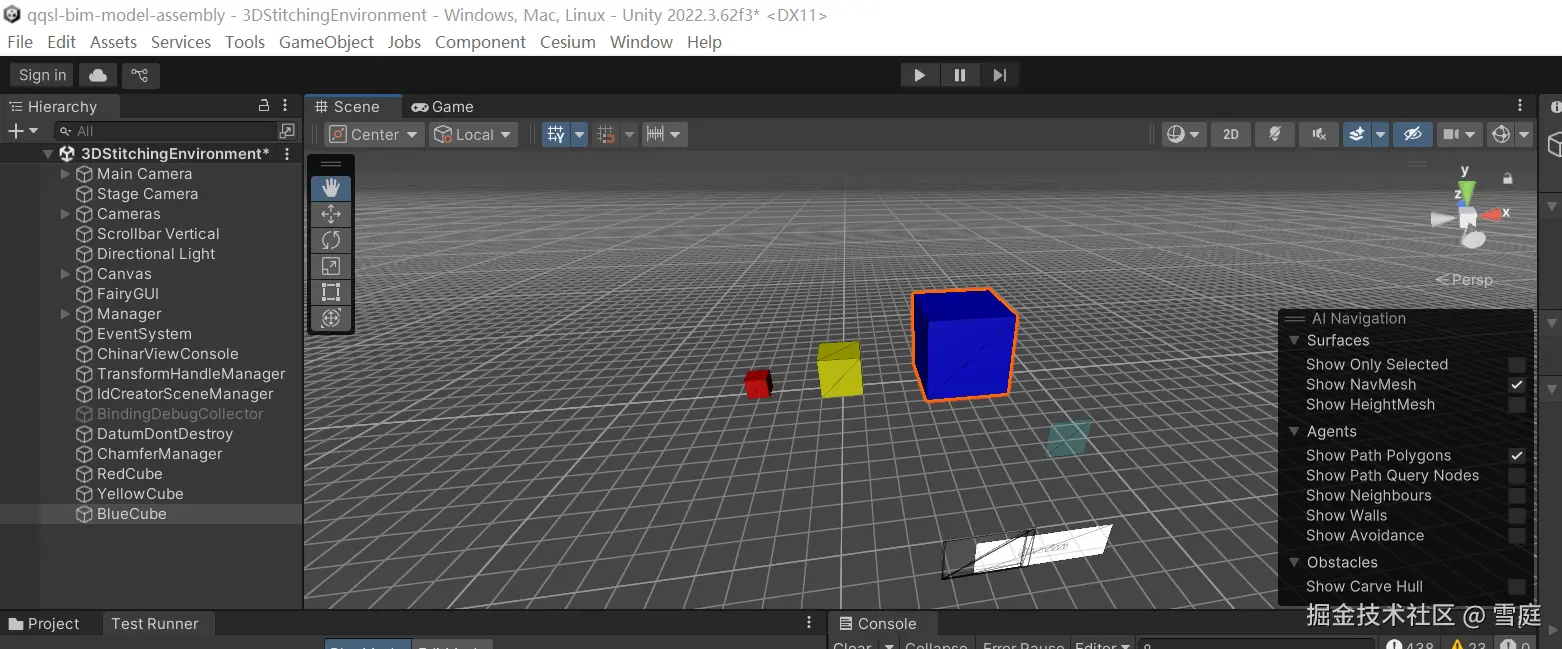
Task: Enable Show Avoidance checkbox
Action: click(1517, 536)
